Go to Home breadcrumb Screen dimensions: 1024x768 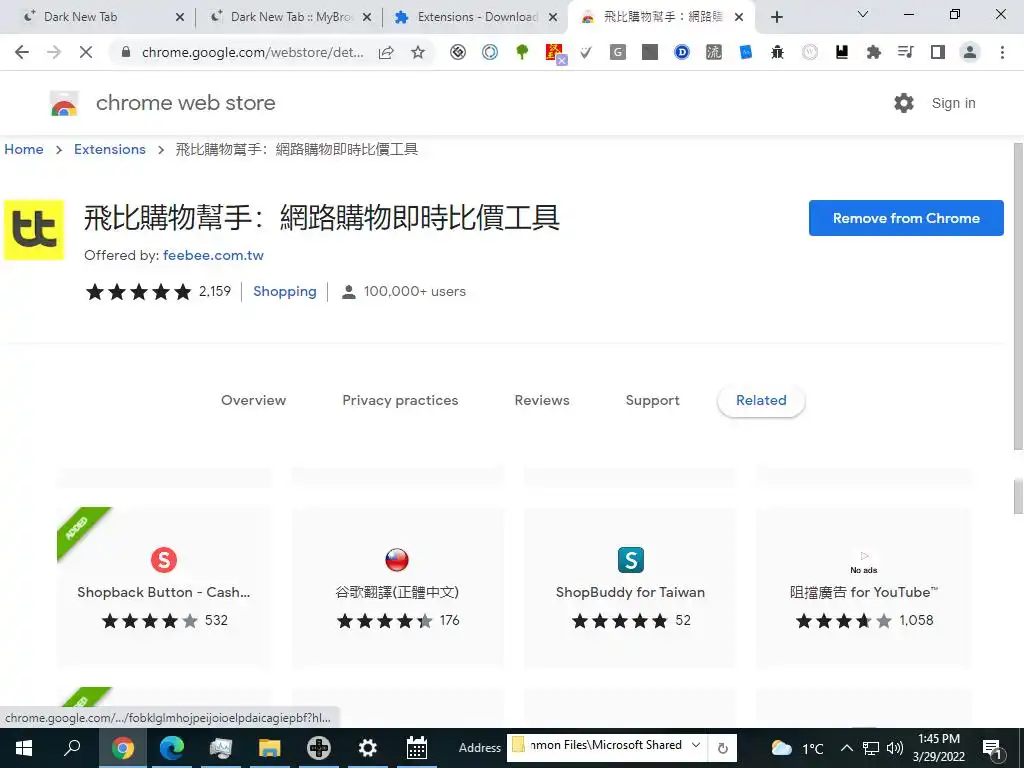click(x=24, y=150)
